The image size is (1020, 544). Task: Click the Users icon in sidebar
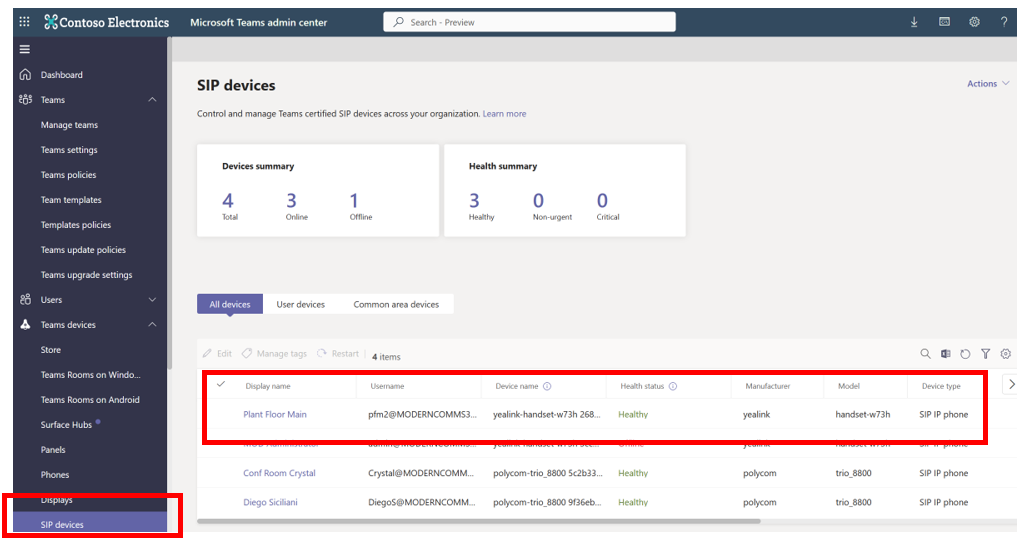pos(25,299)
